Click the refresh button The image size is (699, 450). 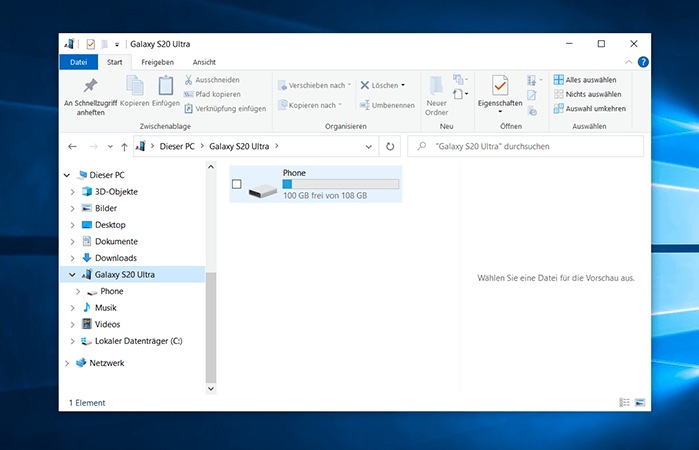[x=390, y=146]
